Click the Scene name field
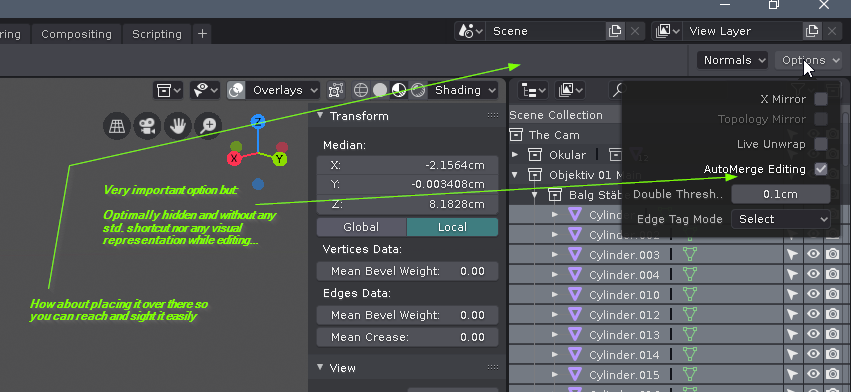The image size is (851, 392). point(545,31)
